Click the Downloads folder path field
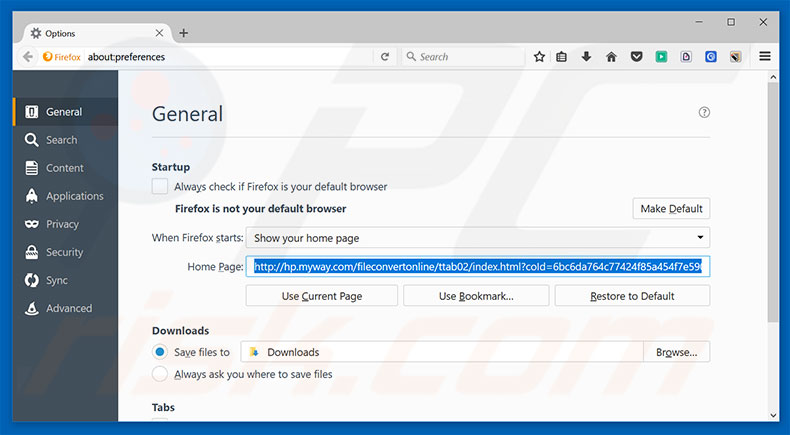This screenshot has height=435, width=790. 442,352
